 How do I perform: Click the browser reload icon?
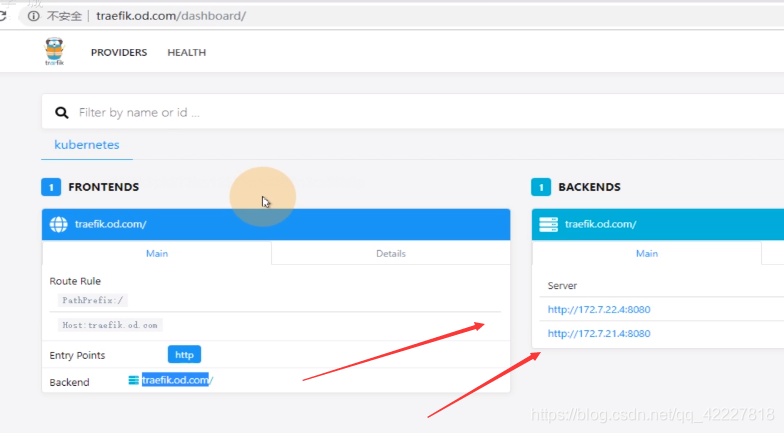(2, 16)
